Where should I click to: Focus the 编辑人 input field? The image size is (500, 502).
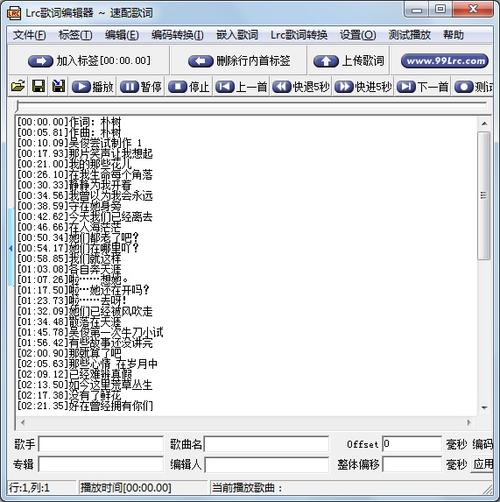coord(266,464)
